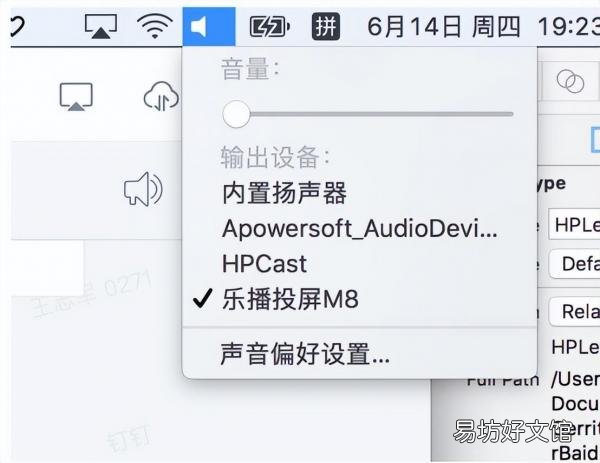Click the AirPlay icon in menu bar
600x463 pixels.
pyautogui.click(x=101, y=26)
